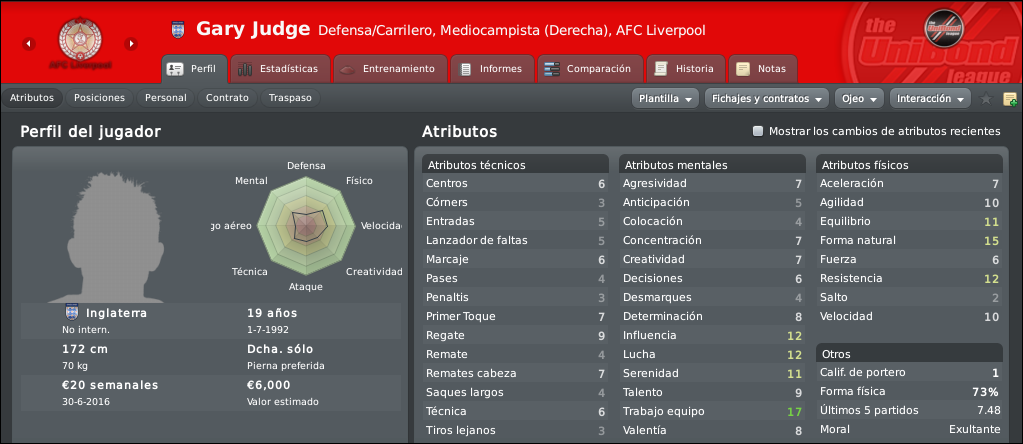Click the next player arrow icon
This screenshot has height=444, width=1023.
click(131, 44)
